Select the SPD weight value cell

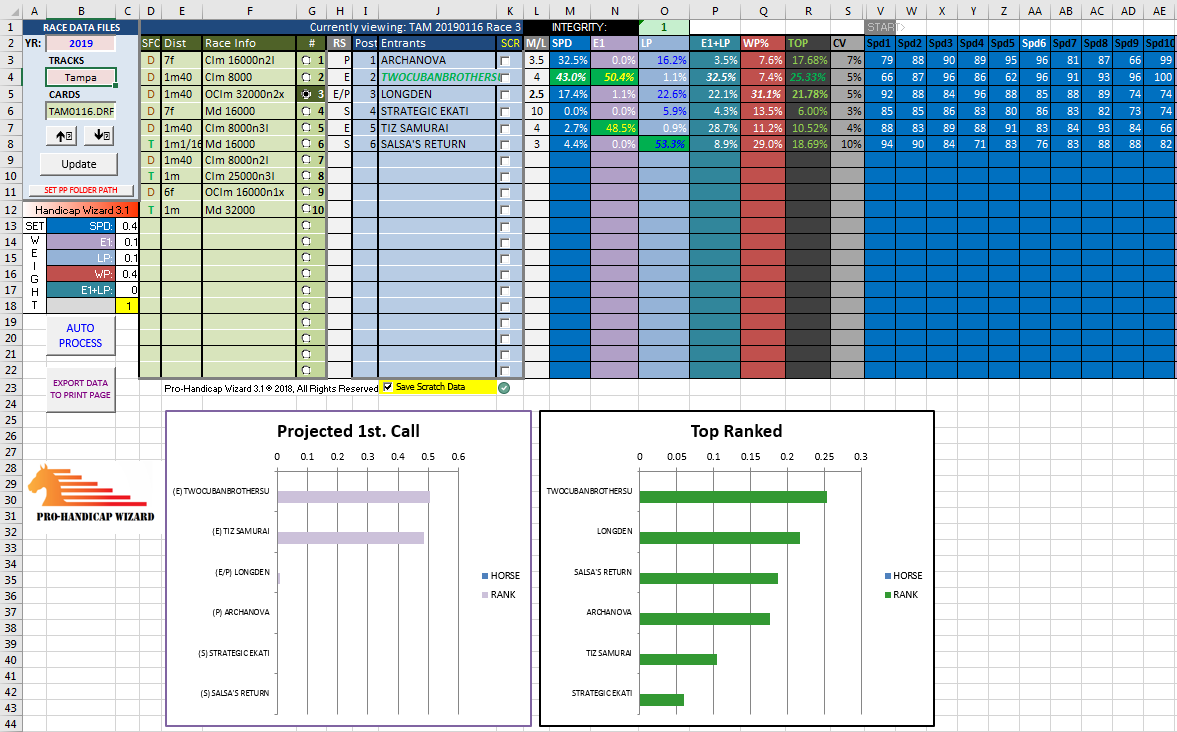[129, 226]
